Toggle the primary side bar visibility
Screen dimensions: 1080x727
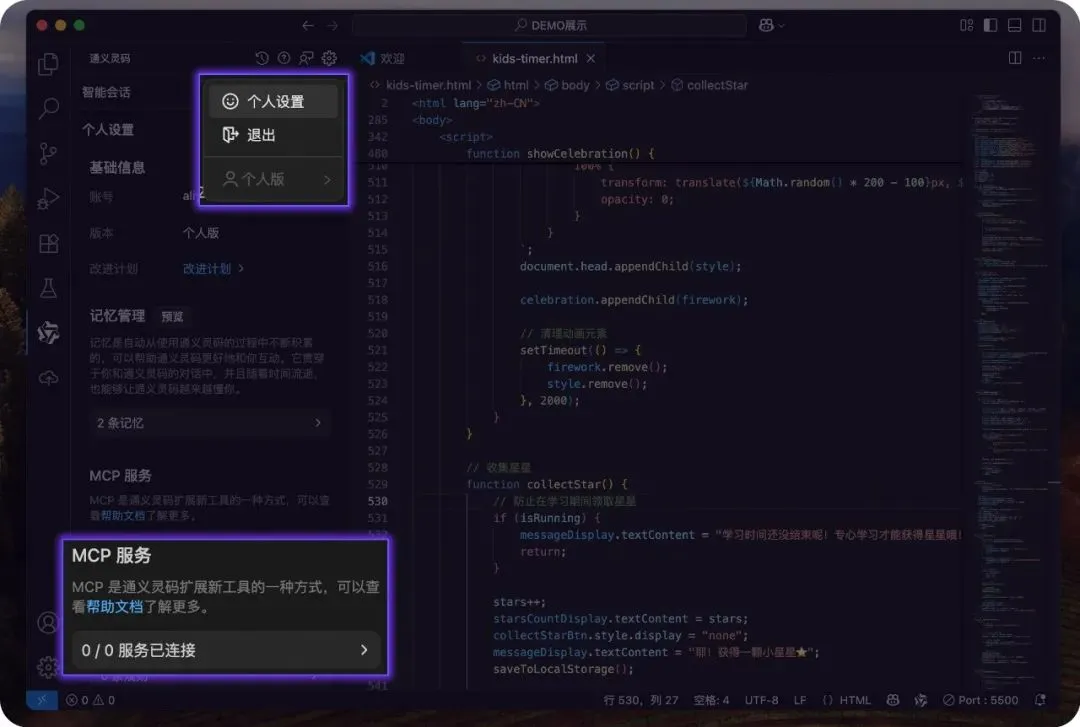point(990,25)
